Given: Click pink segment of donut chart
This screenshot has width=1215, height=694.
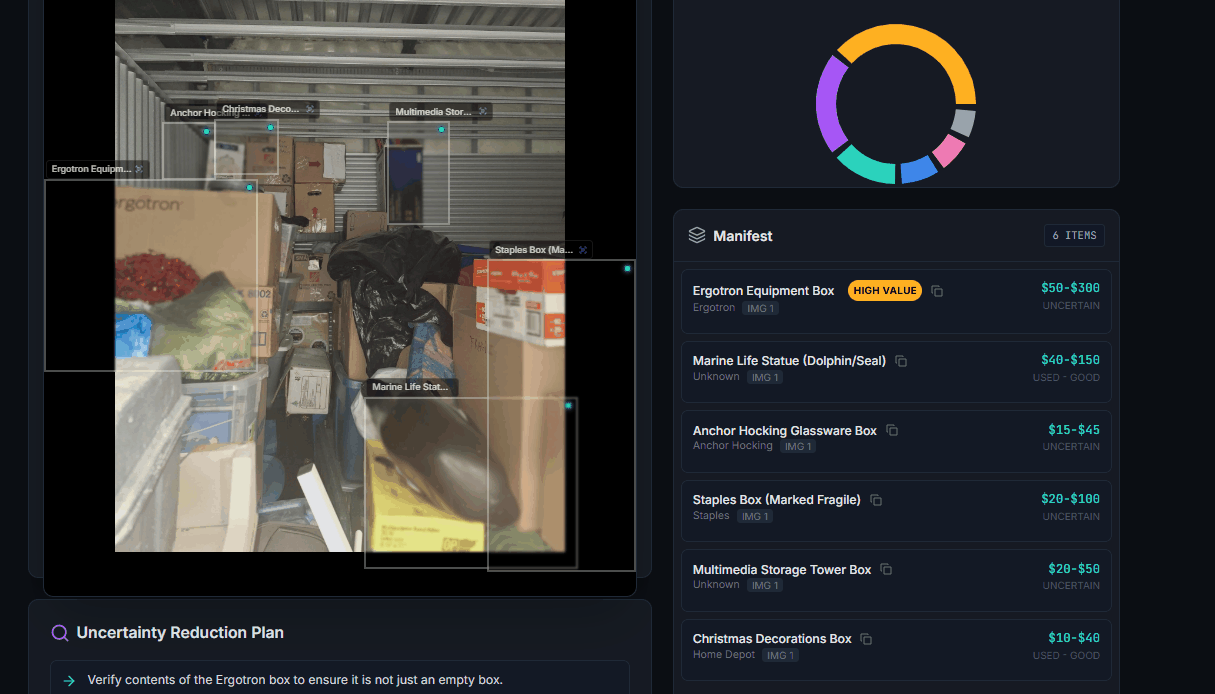Looking at the screenshot, I should point(948,151).
